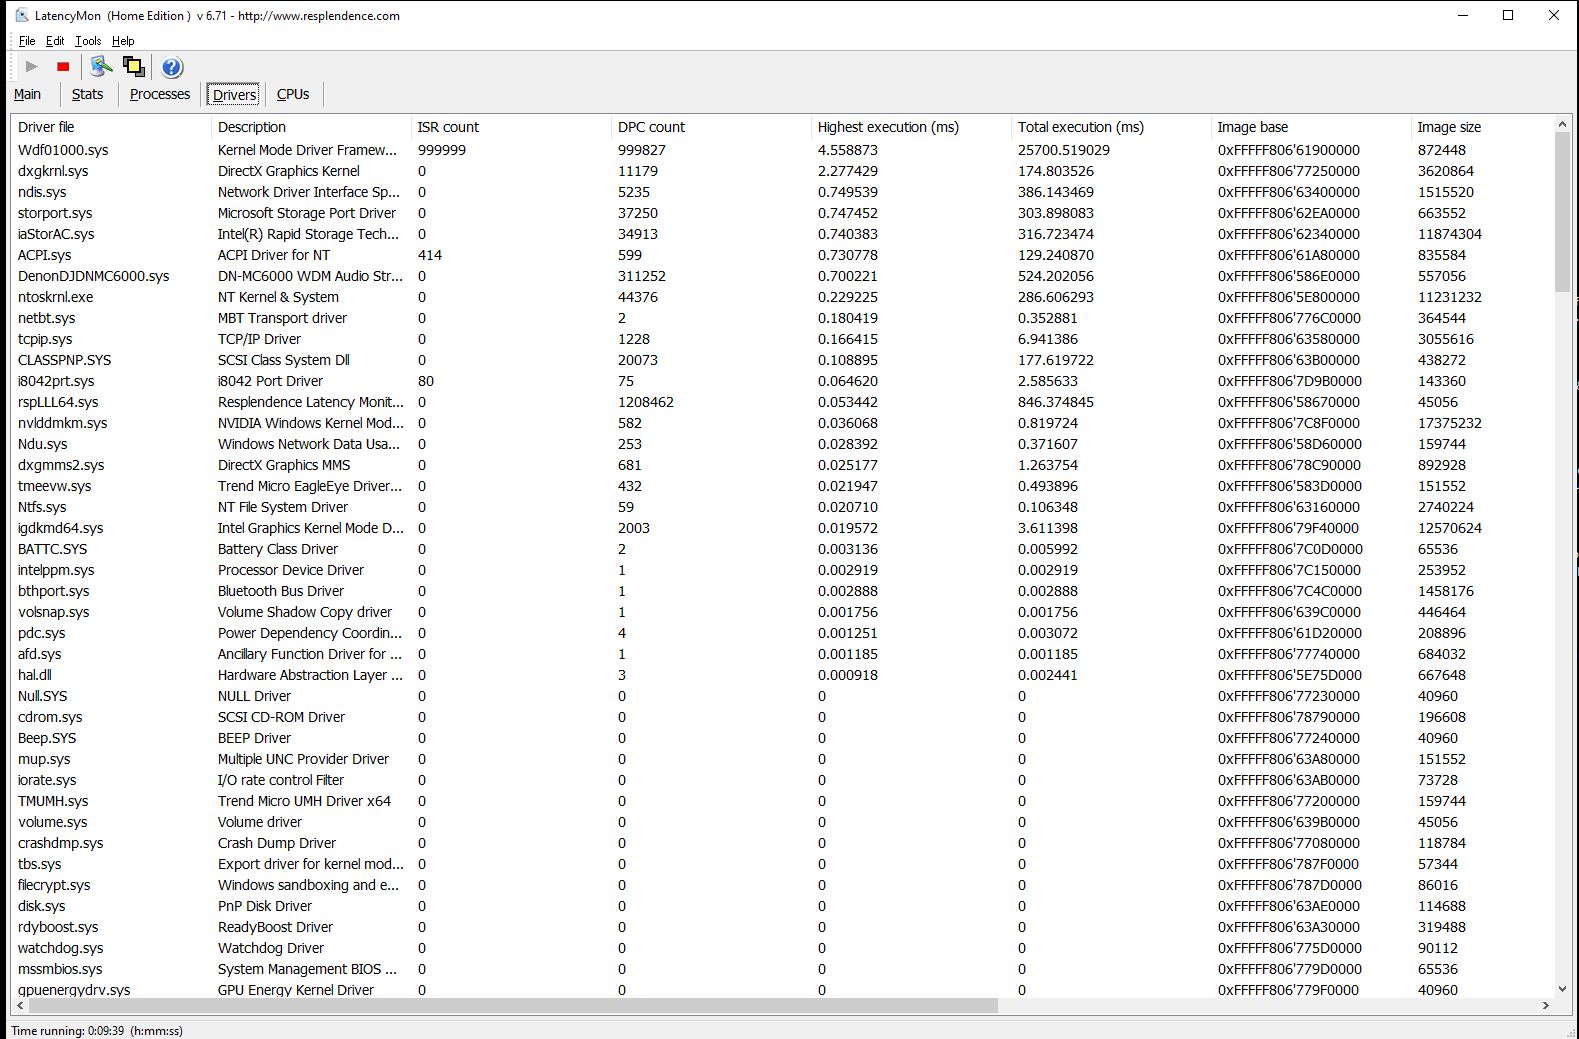The image size is (1579, 1039).
Task: Select the watchdog.sys driver row
Action: coord(782,948)
